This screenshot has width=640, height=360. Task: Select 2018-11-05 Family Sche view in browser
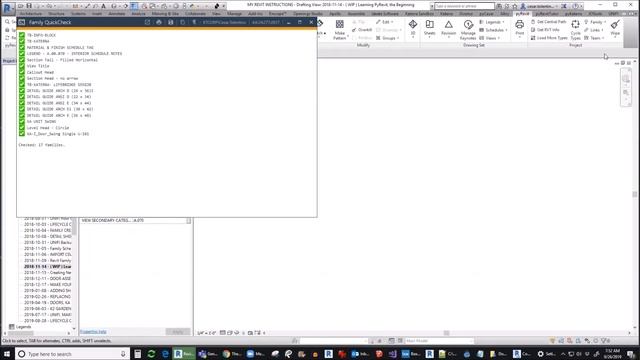(47, 248)
